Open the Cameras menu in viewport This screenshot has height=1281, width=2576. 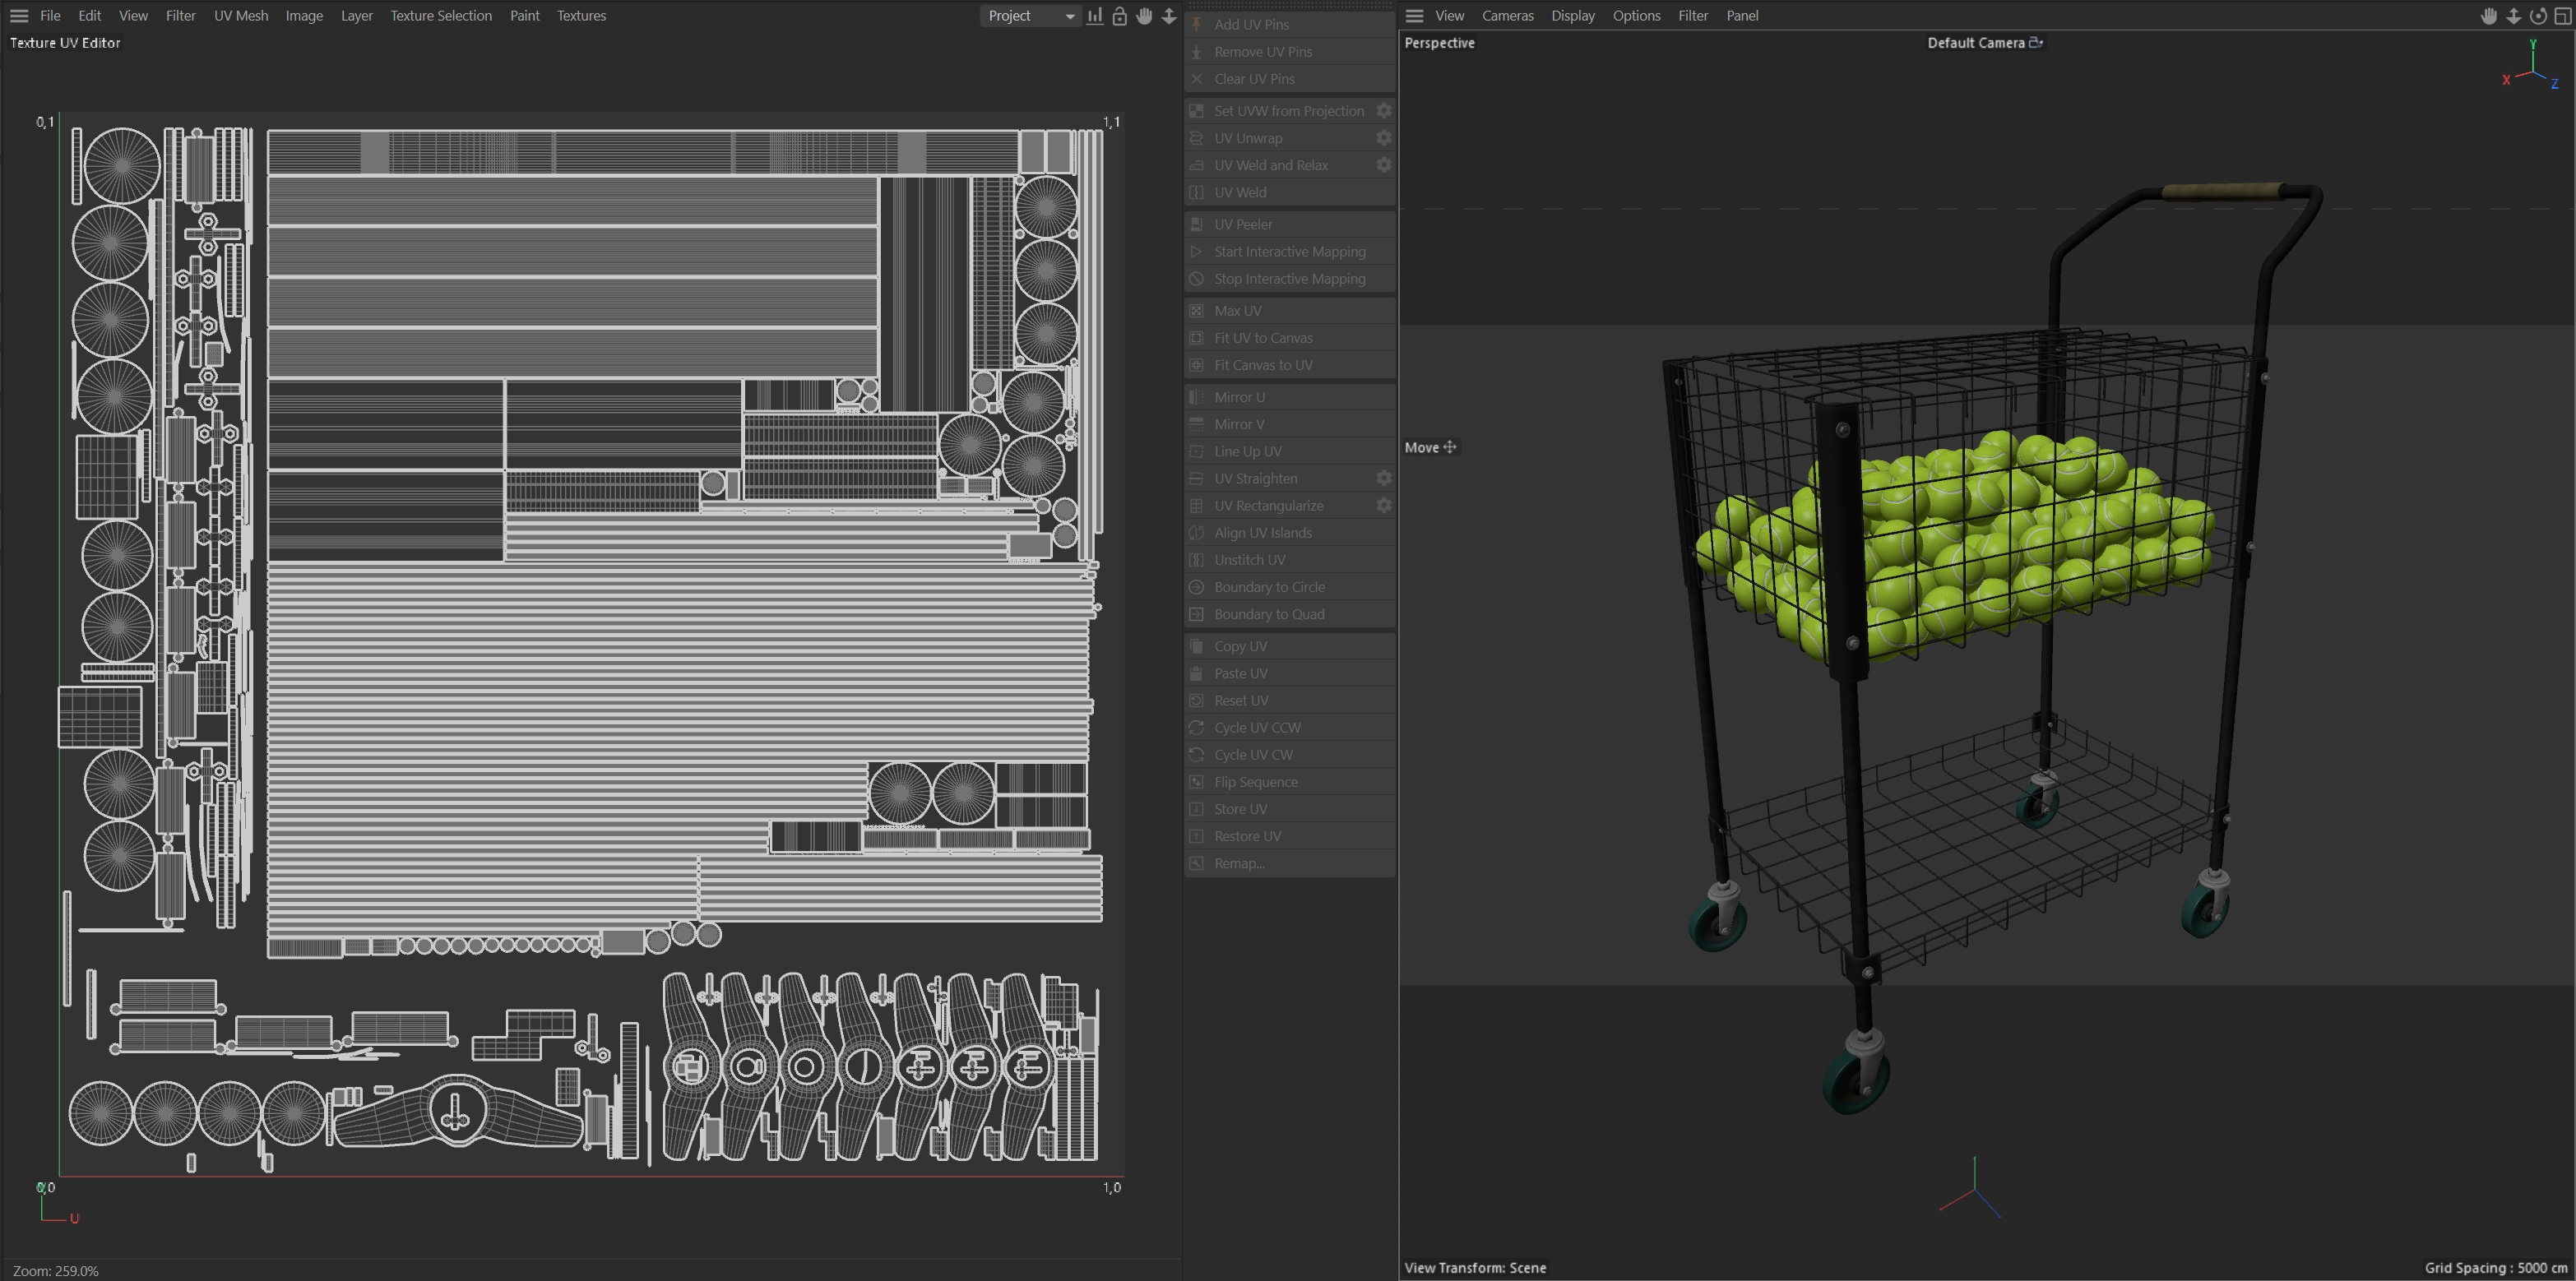1507,16
